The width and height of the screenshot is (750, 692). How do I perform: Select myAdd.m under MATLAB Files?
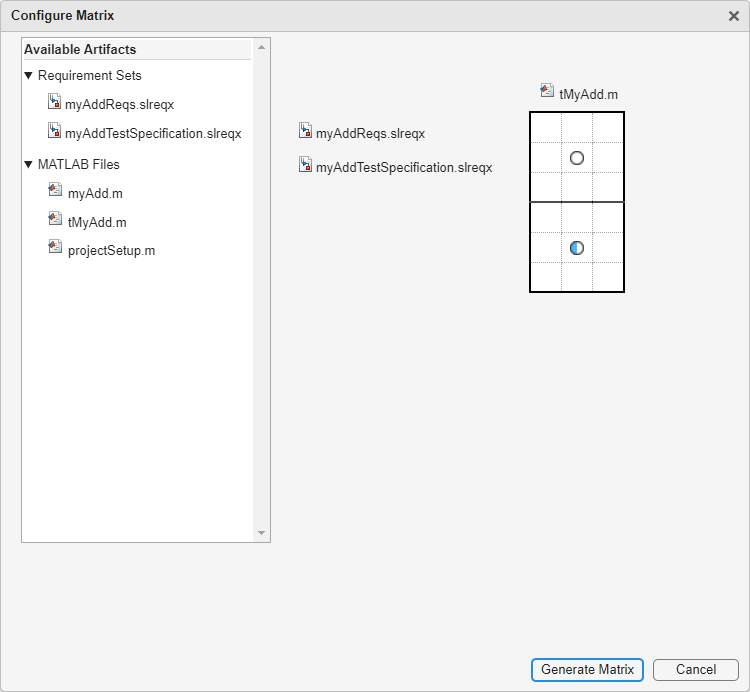click(95, 193)
